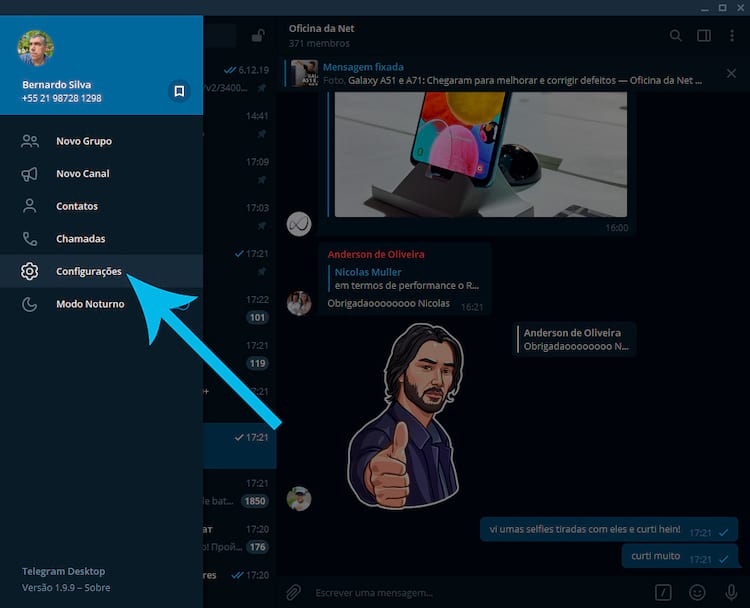Open the emoji picker smiley icon
Viewport: 750px width, 608px height.
click(x=697, y=592)
